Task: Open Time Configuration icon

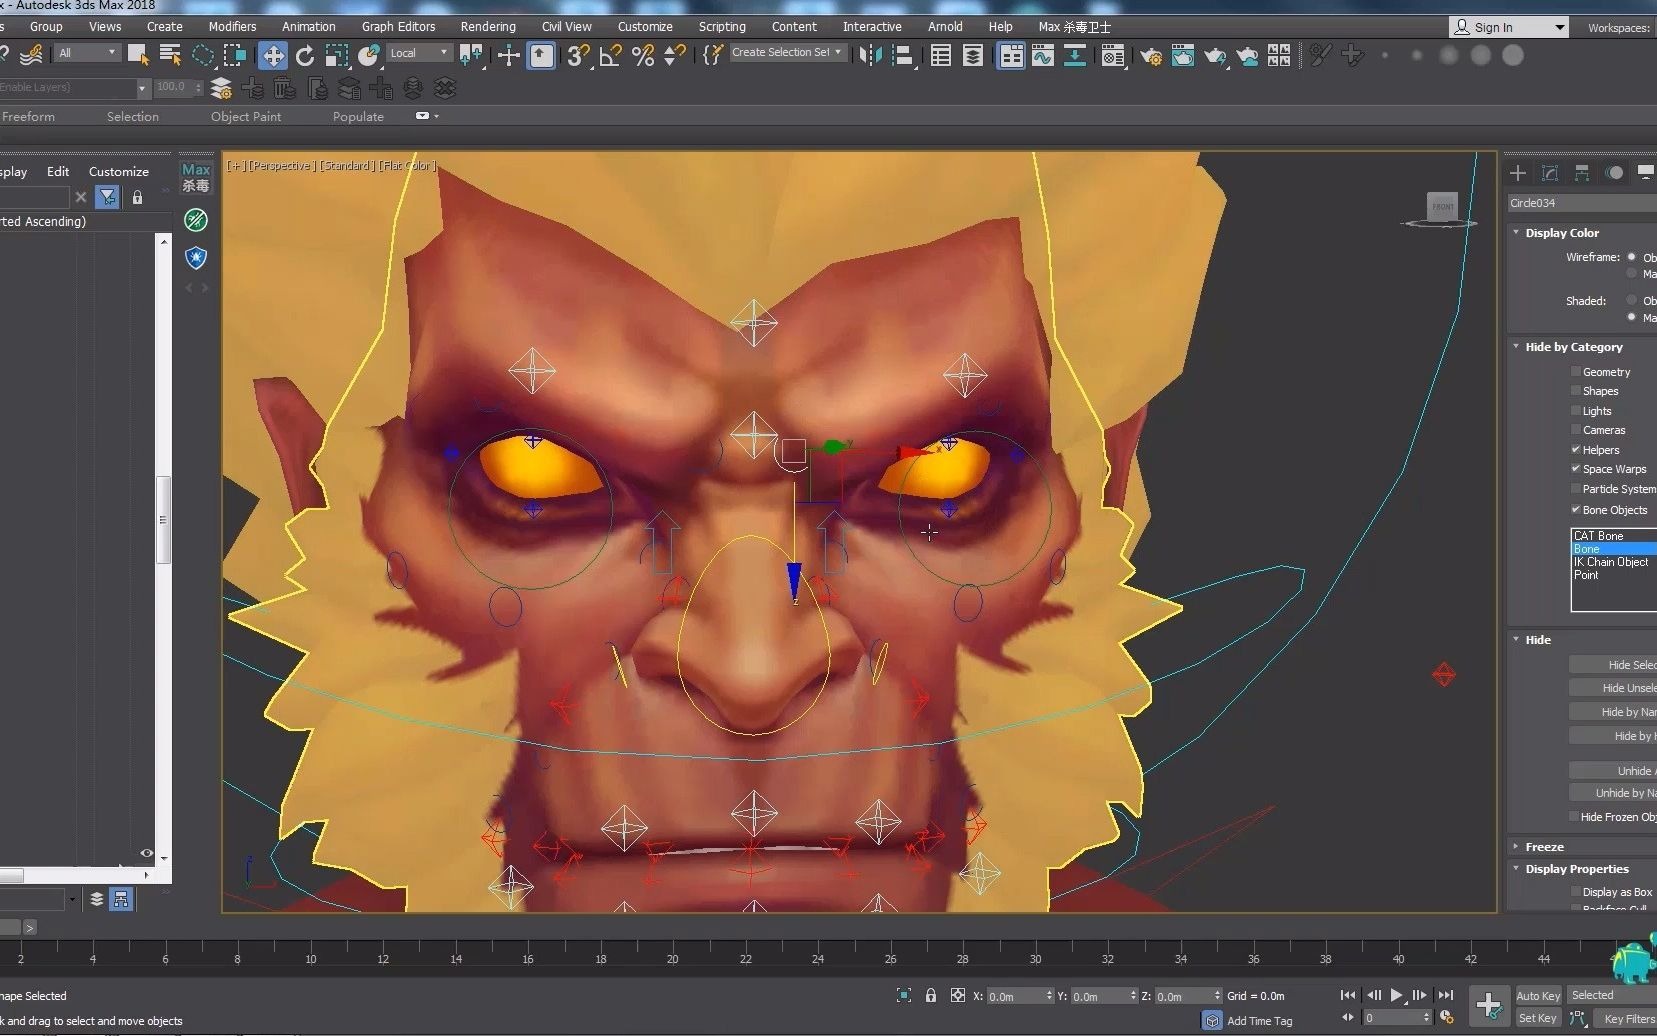Action: [1446, 1017]
